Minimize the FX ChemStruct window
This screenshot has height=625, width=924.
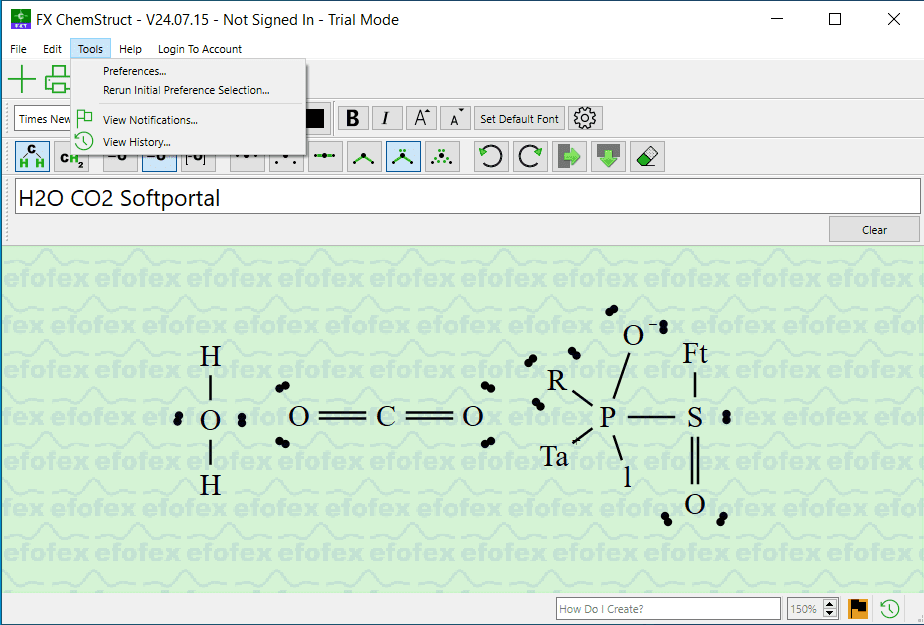coord(777,19)
